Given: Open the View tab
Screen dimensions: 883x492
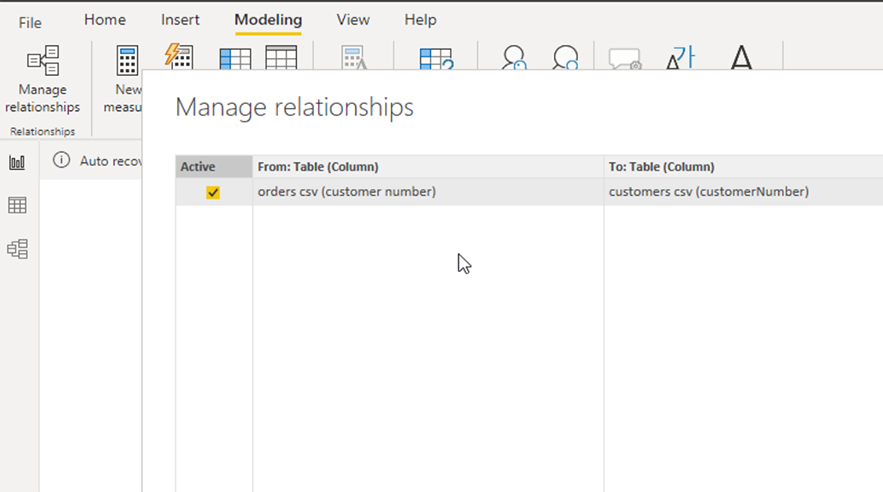Looking at the screenshot, I should click(353, 20).
